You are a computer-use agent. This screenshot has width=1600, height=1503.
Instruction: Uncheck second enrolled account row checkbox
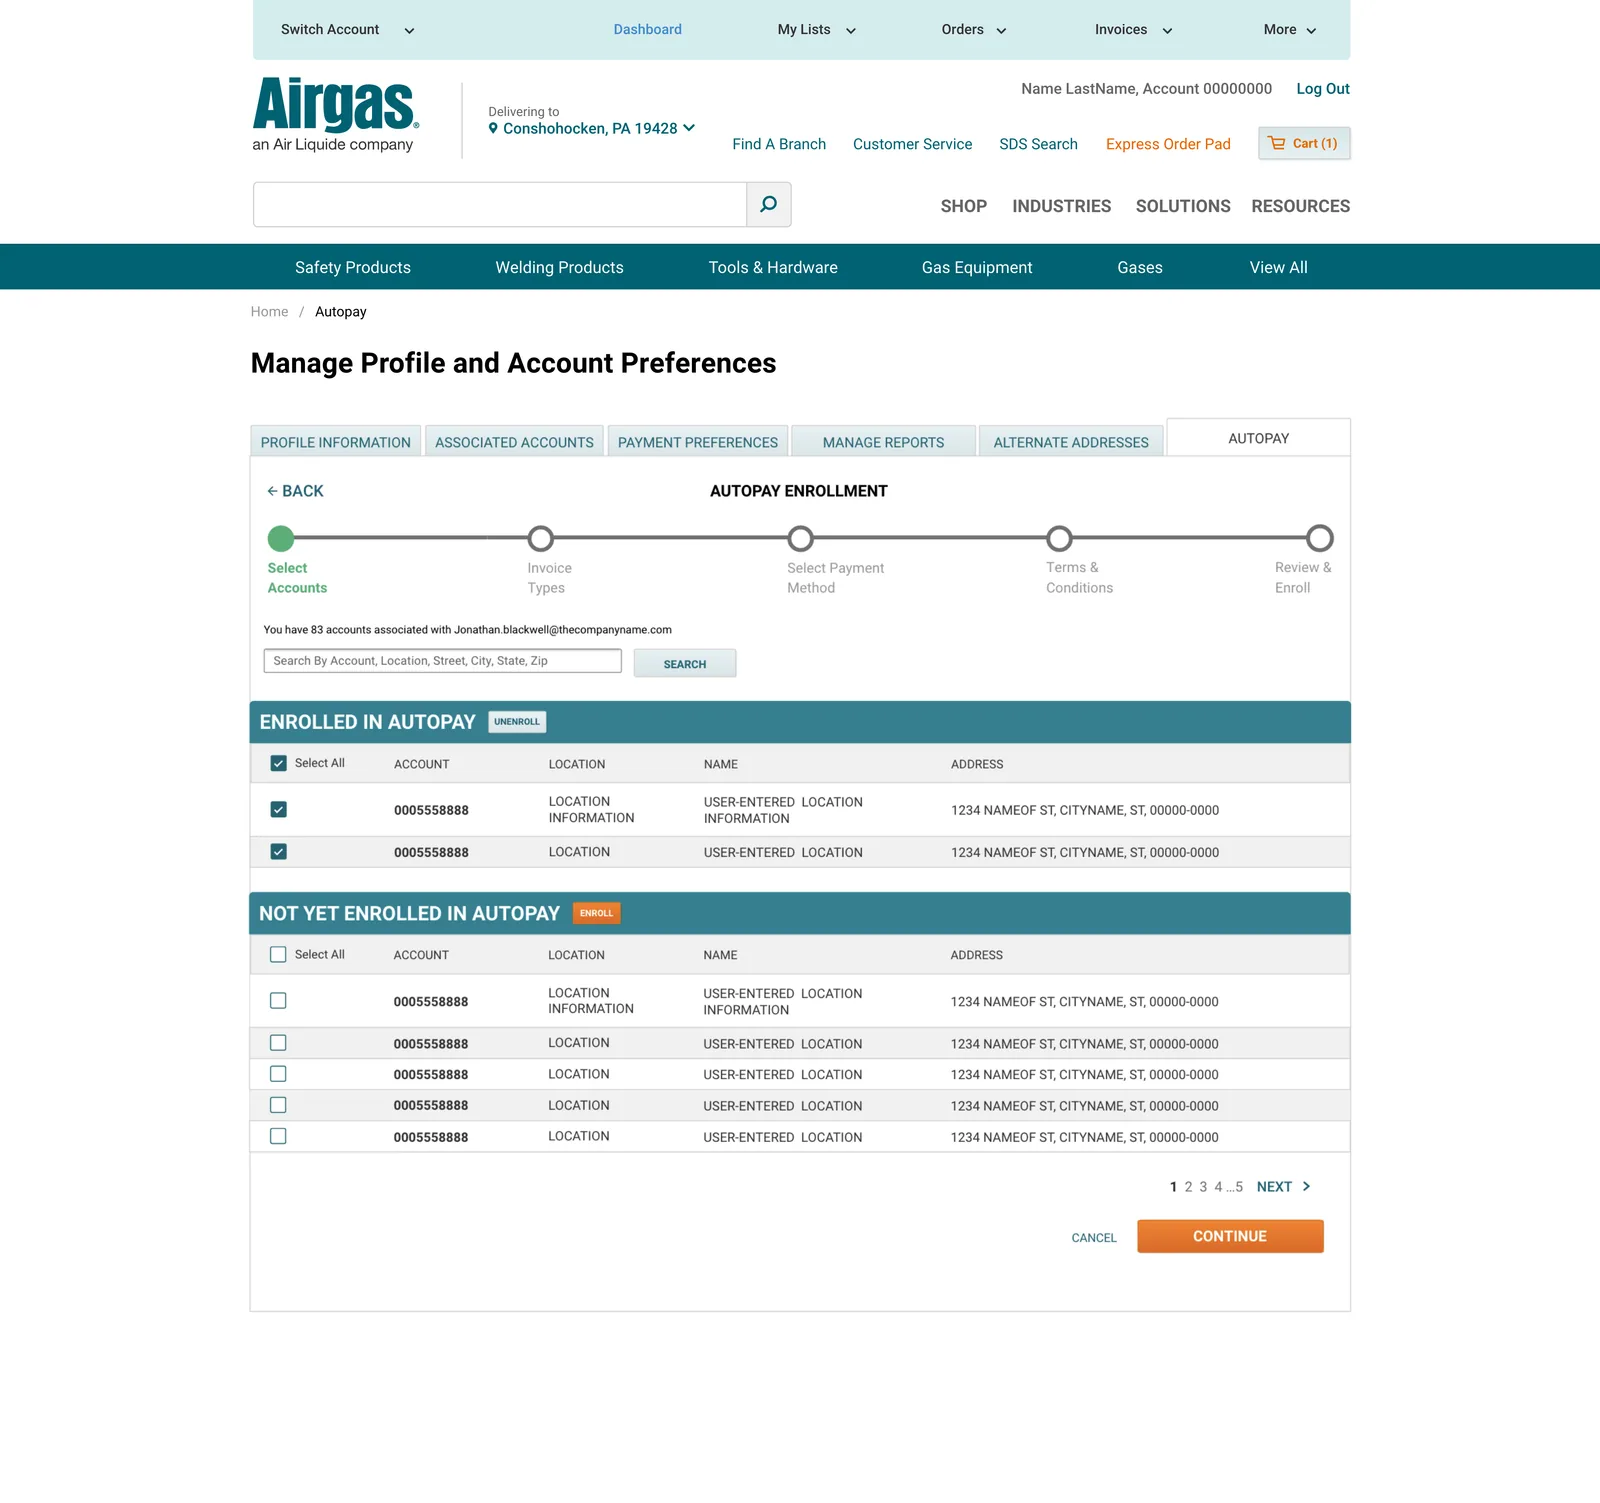click(278, 851)
